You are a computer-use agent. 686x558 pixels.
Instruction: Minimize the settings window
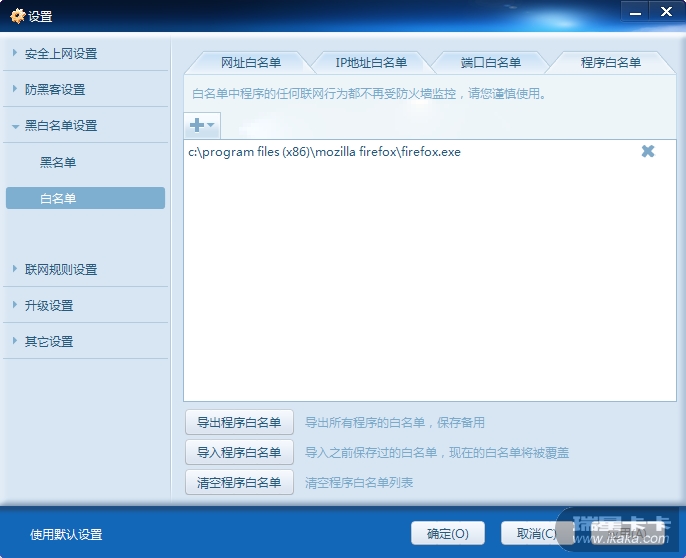(635, 11)
